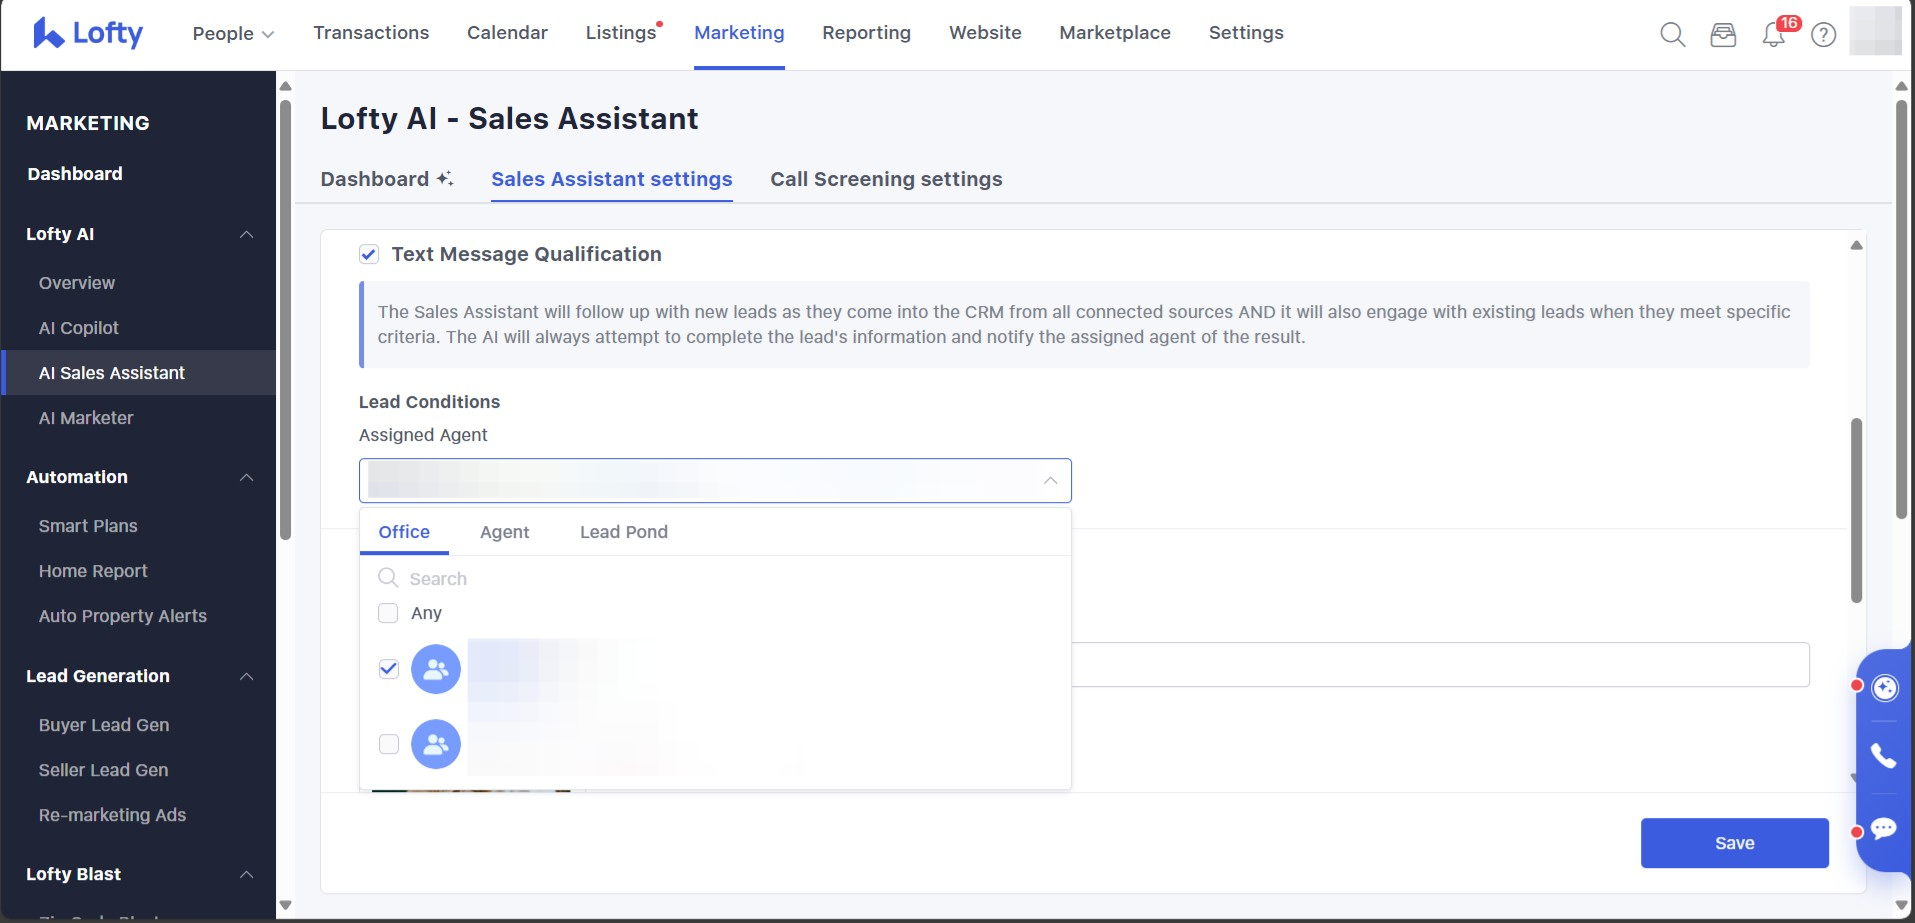Image resolution: width=1915 pixels, height=923 pixels.
Task: Open the Website menu
Action: point(985,33)
